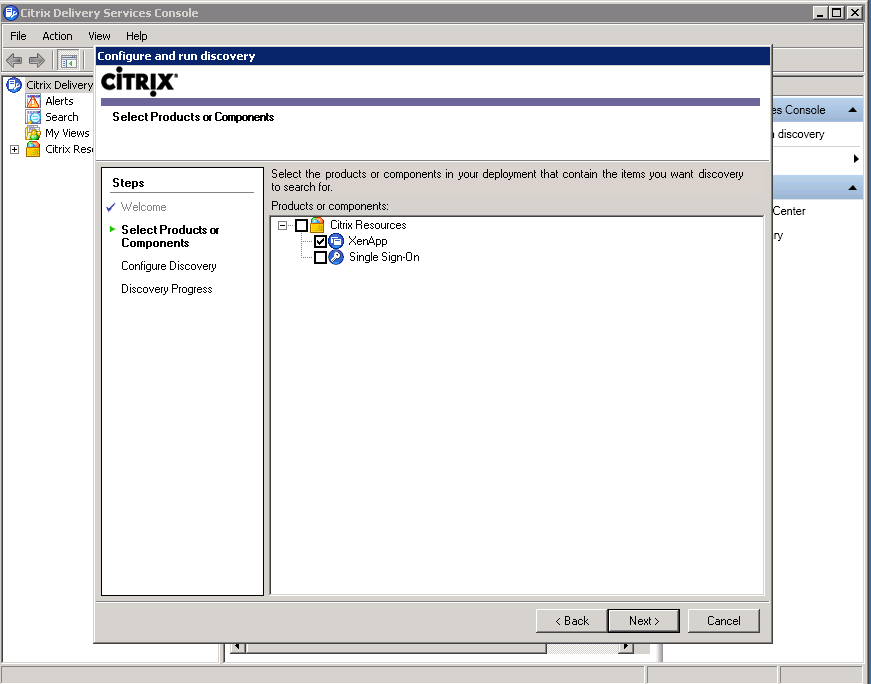
Task: Click the XenApp product icon
Action: pyautogui.click(x=336, y=241)
